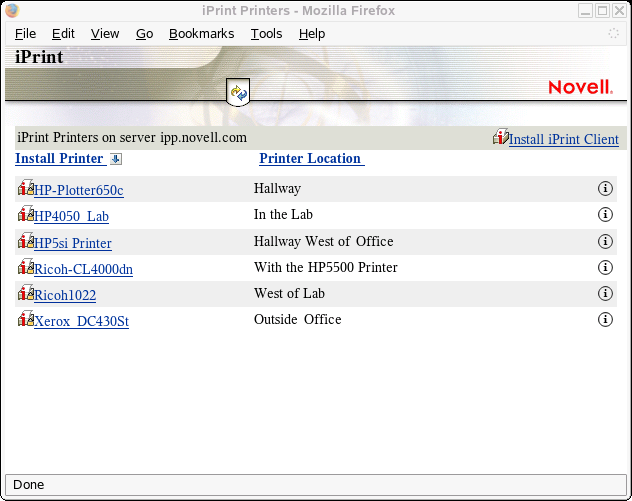This screenshot has height=501, width=632.
Task: Click the Novell logo
Action: [580, 87]
